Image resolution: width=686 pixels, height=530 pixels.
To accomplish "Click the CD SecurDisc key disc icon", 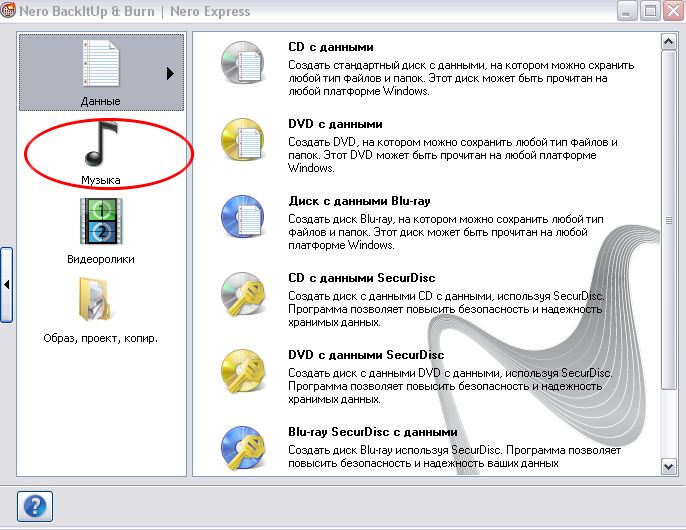I will tap(243, 294).
